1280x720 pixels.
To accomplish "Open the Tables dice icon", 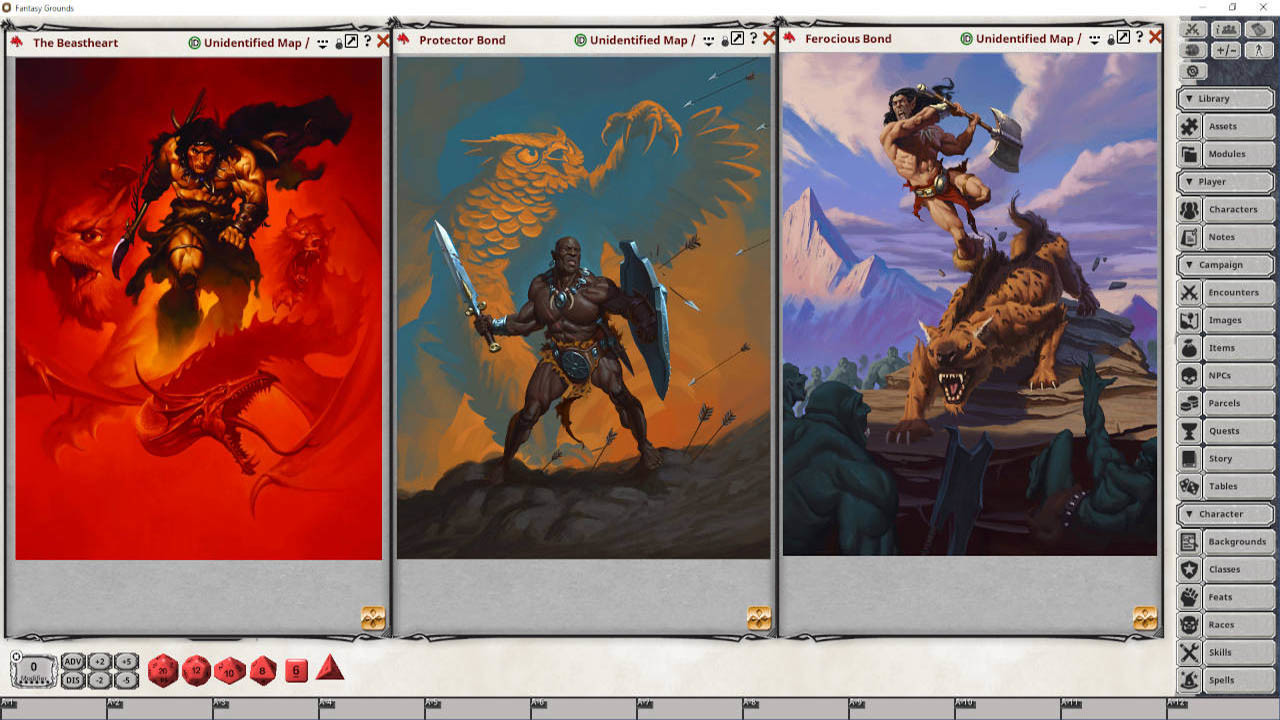I will pyautogui.click(x=1189, y=486).
